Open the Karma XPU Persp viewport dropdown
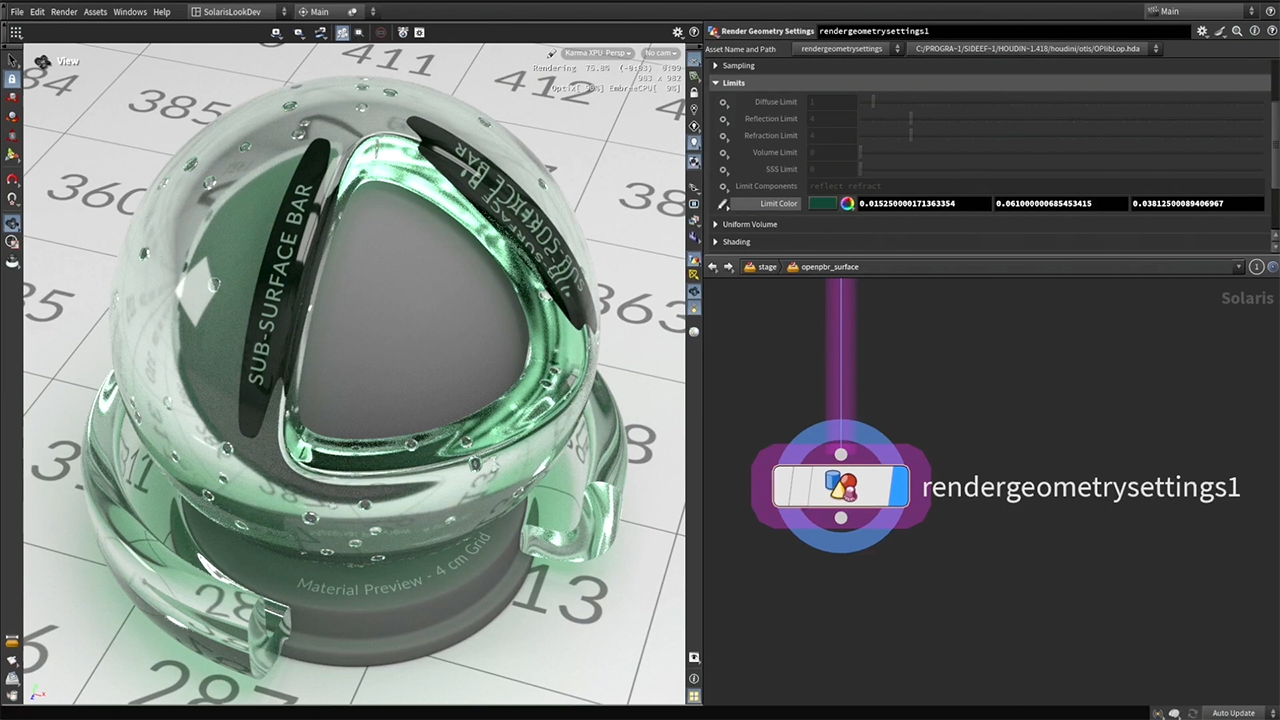Viewport: 1280px width, 720px height. (x=596, y=53)
